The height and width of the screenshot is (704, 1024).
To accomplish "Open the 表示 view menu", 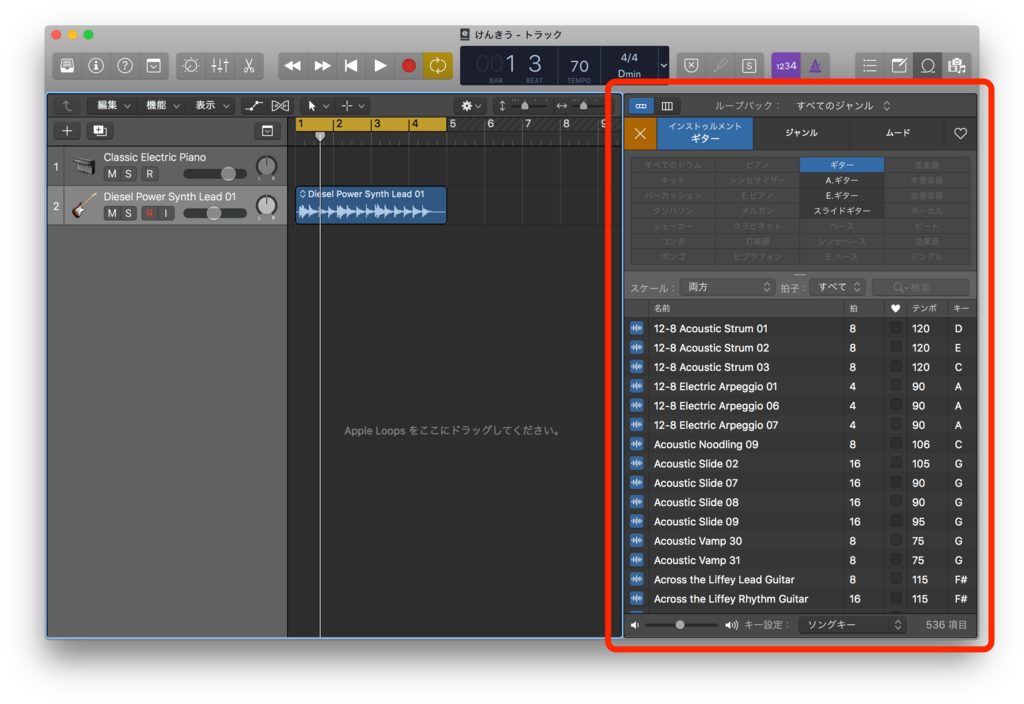I will (x=212, y=105).
